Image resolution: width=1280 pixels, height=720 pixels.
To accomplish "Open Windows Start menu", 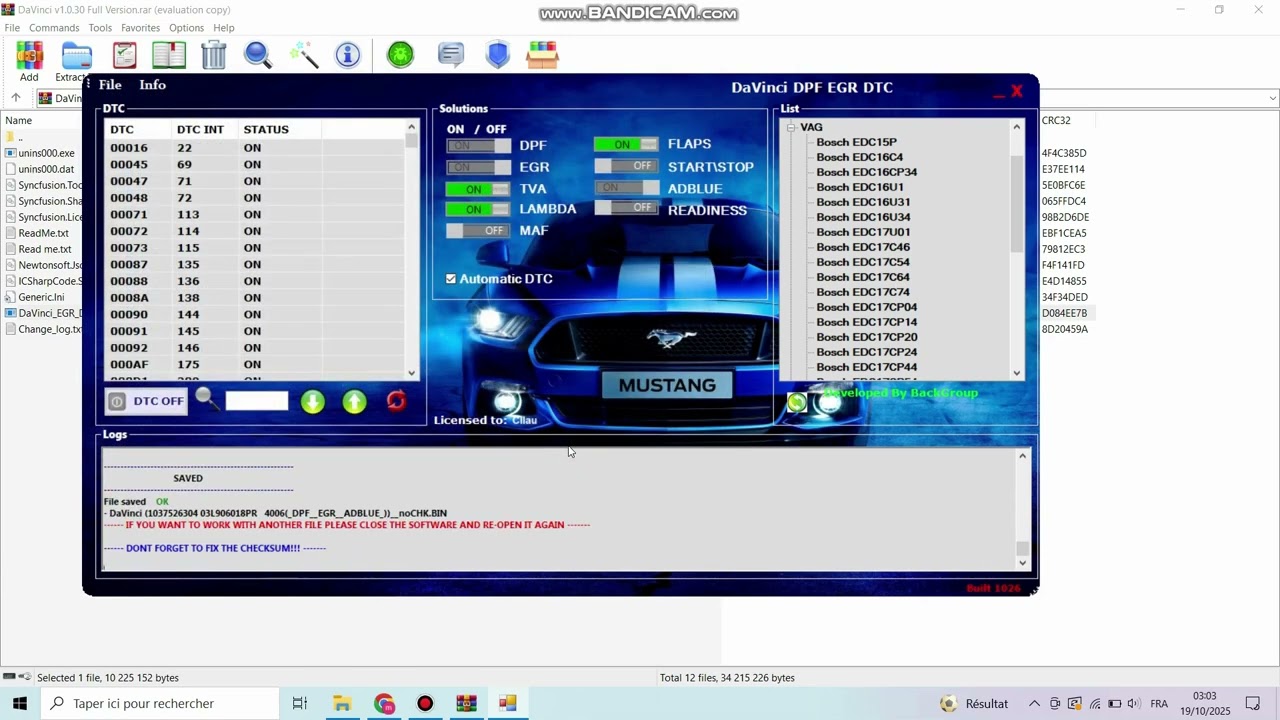I will click(20, 703).
